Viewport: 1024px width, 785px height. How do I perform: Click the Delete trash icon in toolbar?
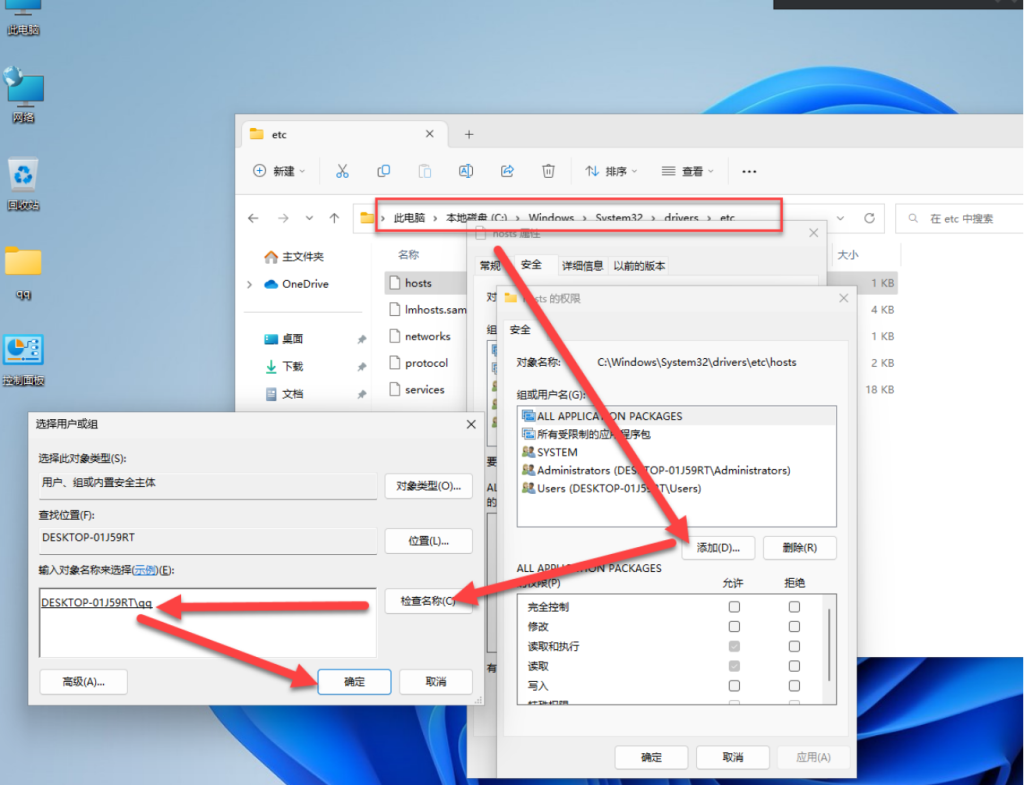click(x=548, y=171)
